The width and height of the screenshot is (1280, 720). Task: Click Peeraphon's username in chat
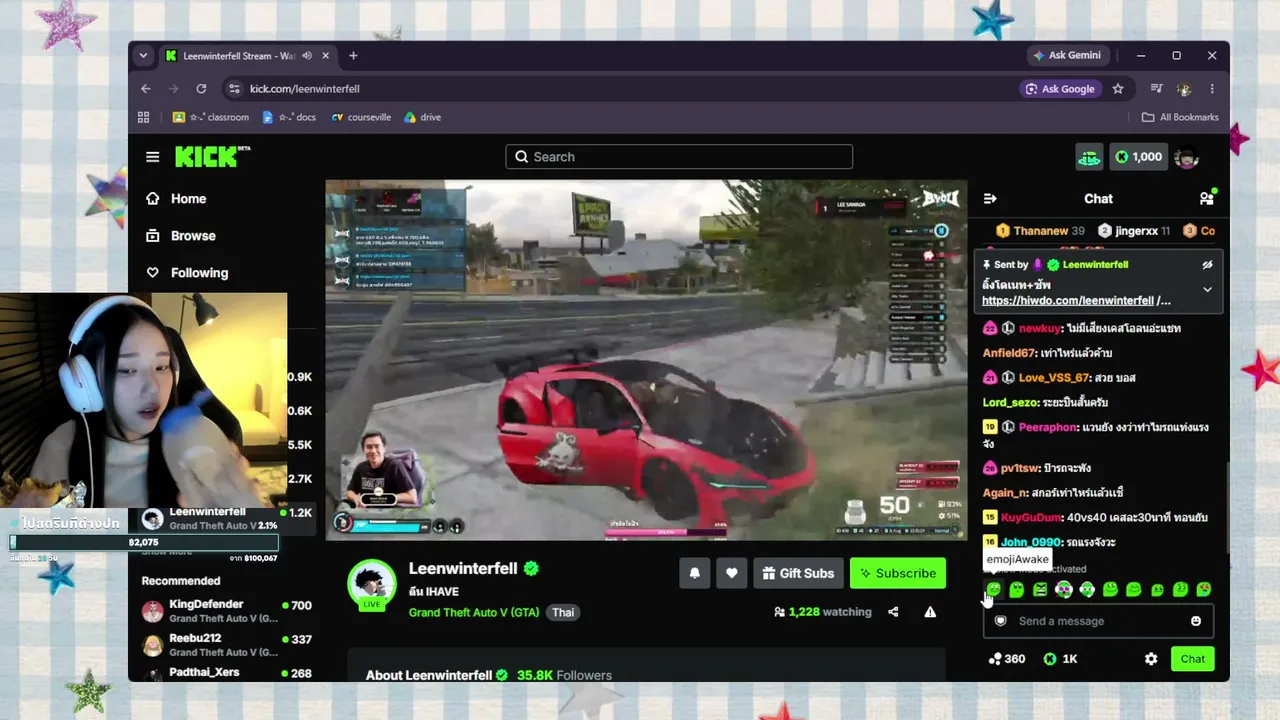click(1048, 427)
